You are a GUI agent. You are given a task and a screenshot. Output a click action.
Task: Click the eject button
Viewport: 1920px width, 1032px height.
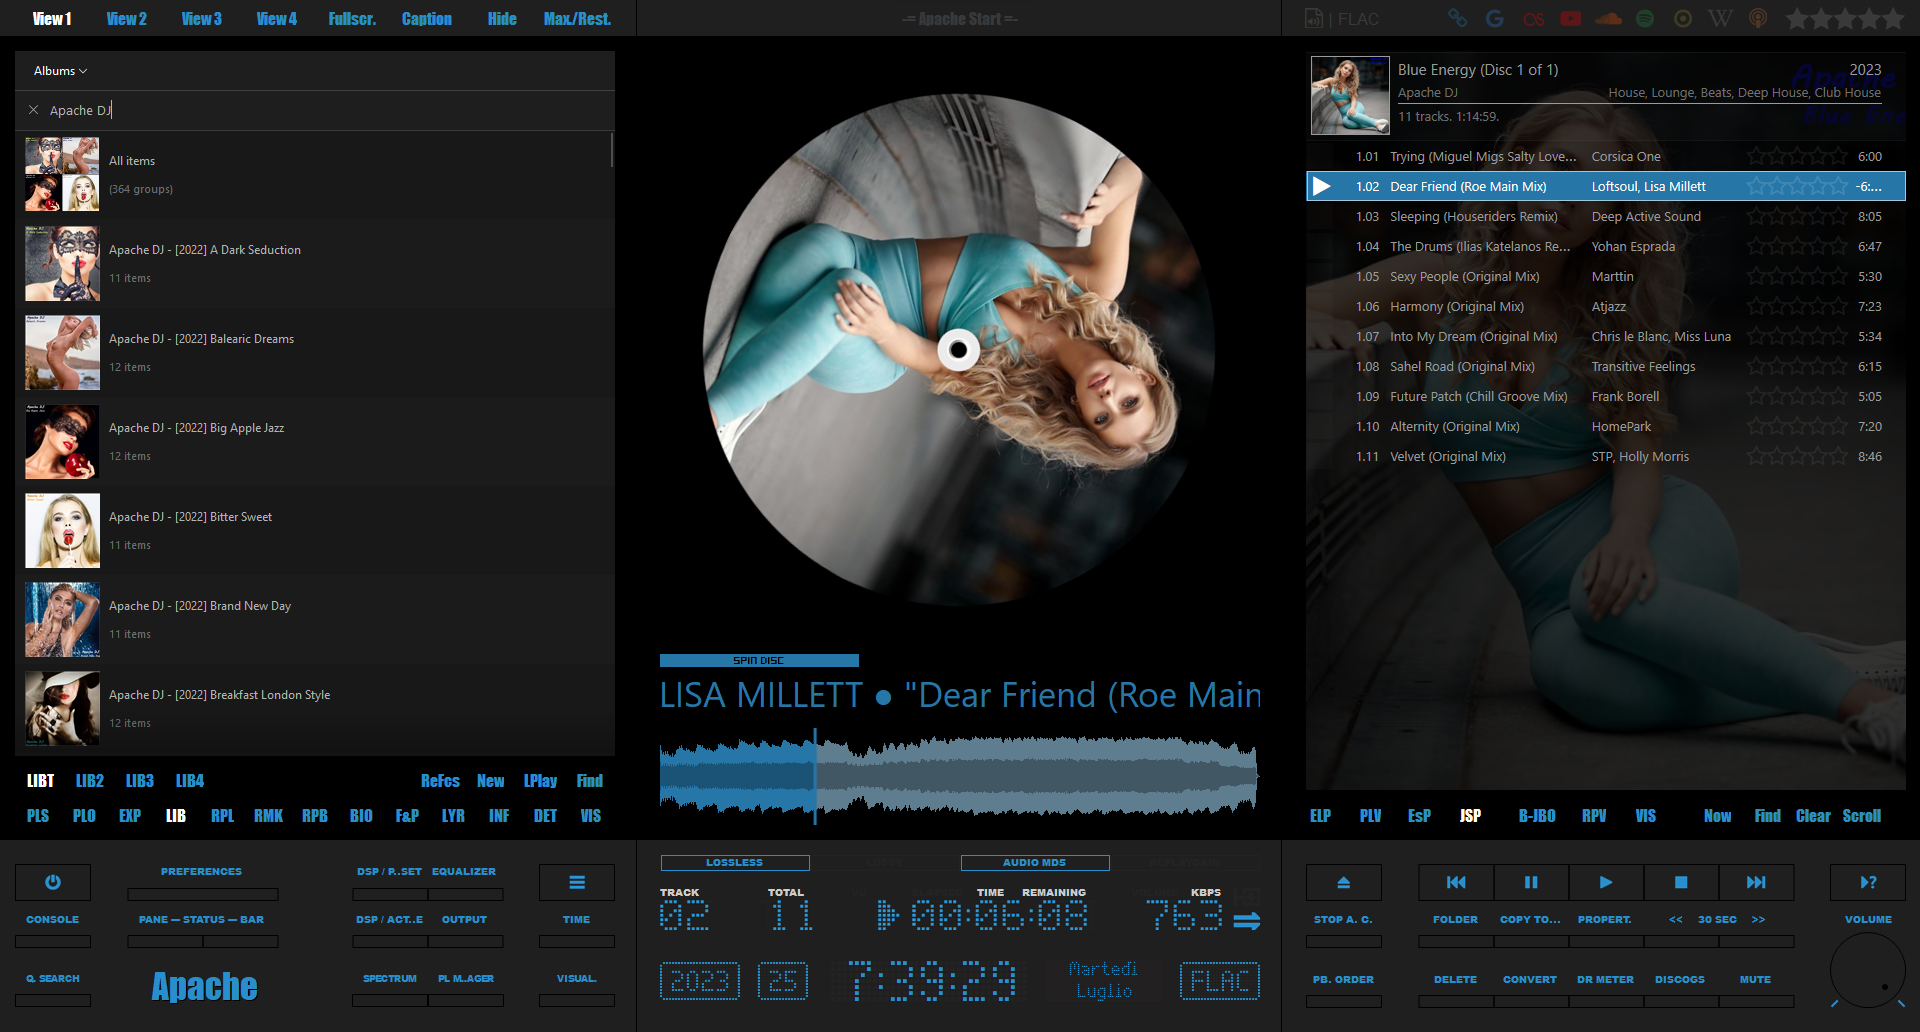click(x=1344, y=882)
